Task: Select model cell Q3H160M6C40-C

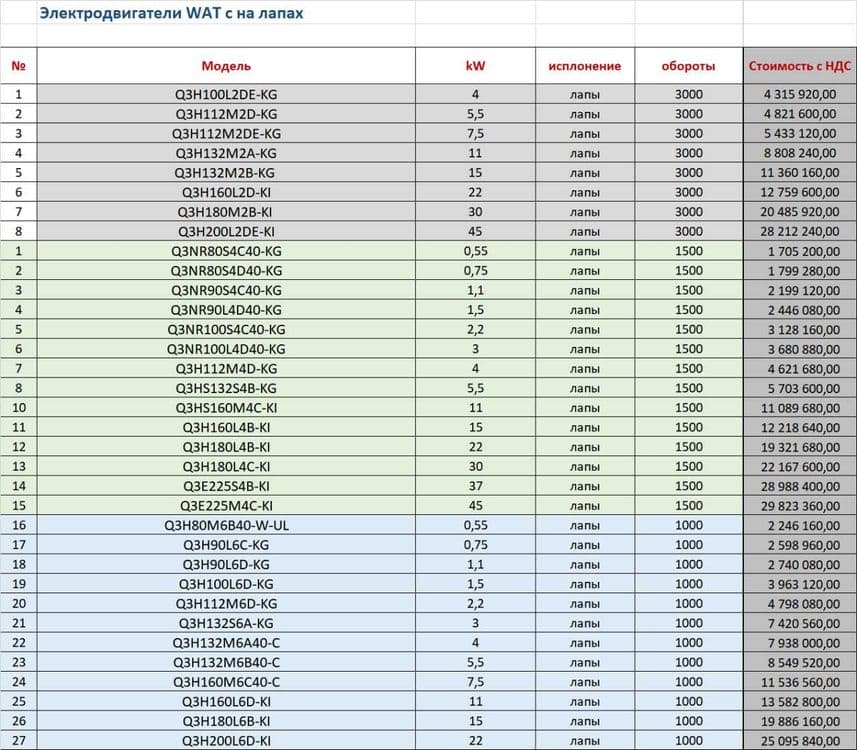Action: (226, 683)
